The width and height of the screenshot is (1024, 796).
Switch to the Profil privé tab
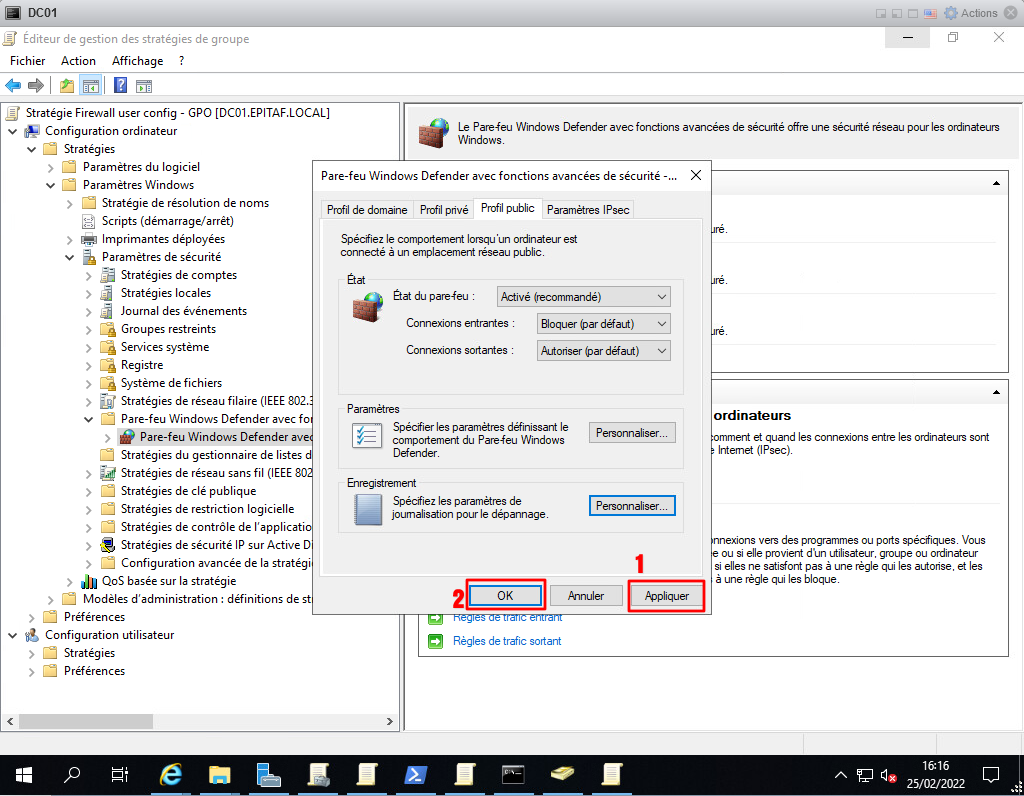[443, 210]
